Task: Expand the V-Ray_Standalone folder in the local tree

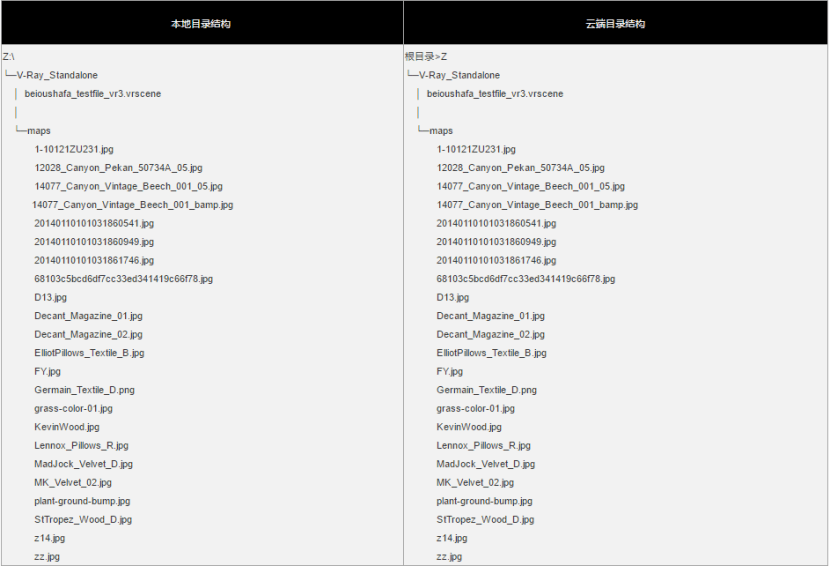Action: [x=57, y=75]
